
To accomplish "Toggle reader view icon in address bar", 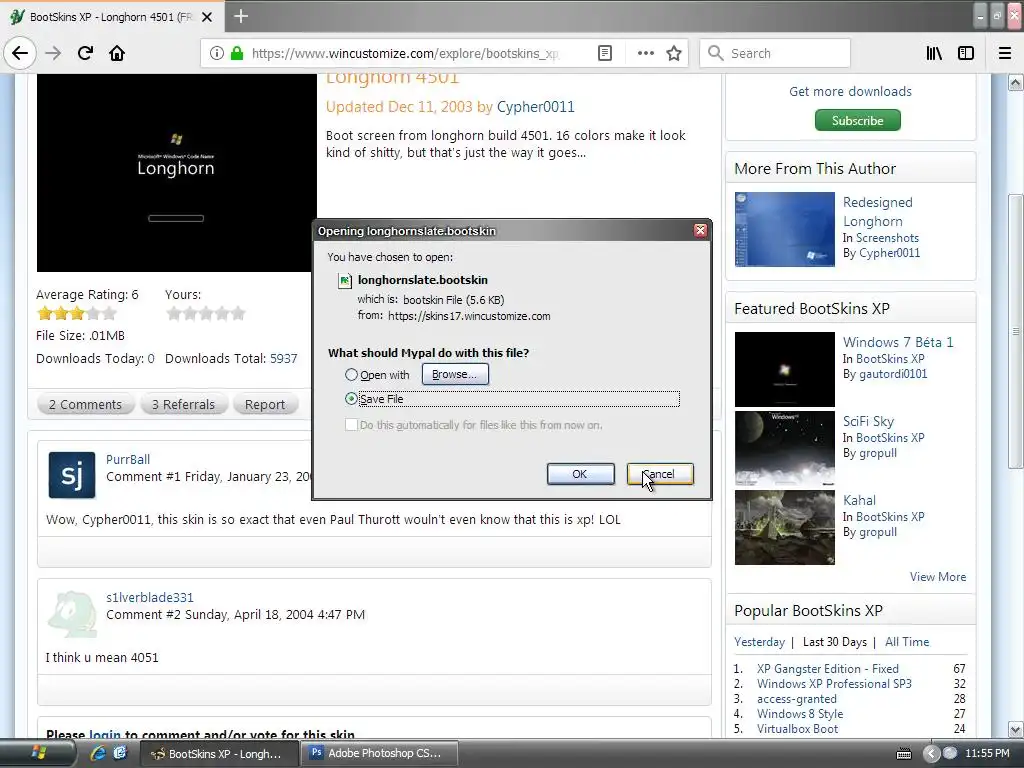I will [x=605, y=53].
